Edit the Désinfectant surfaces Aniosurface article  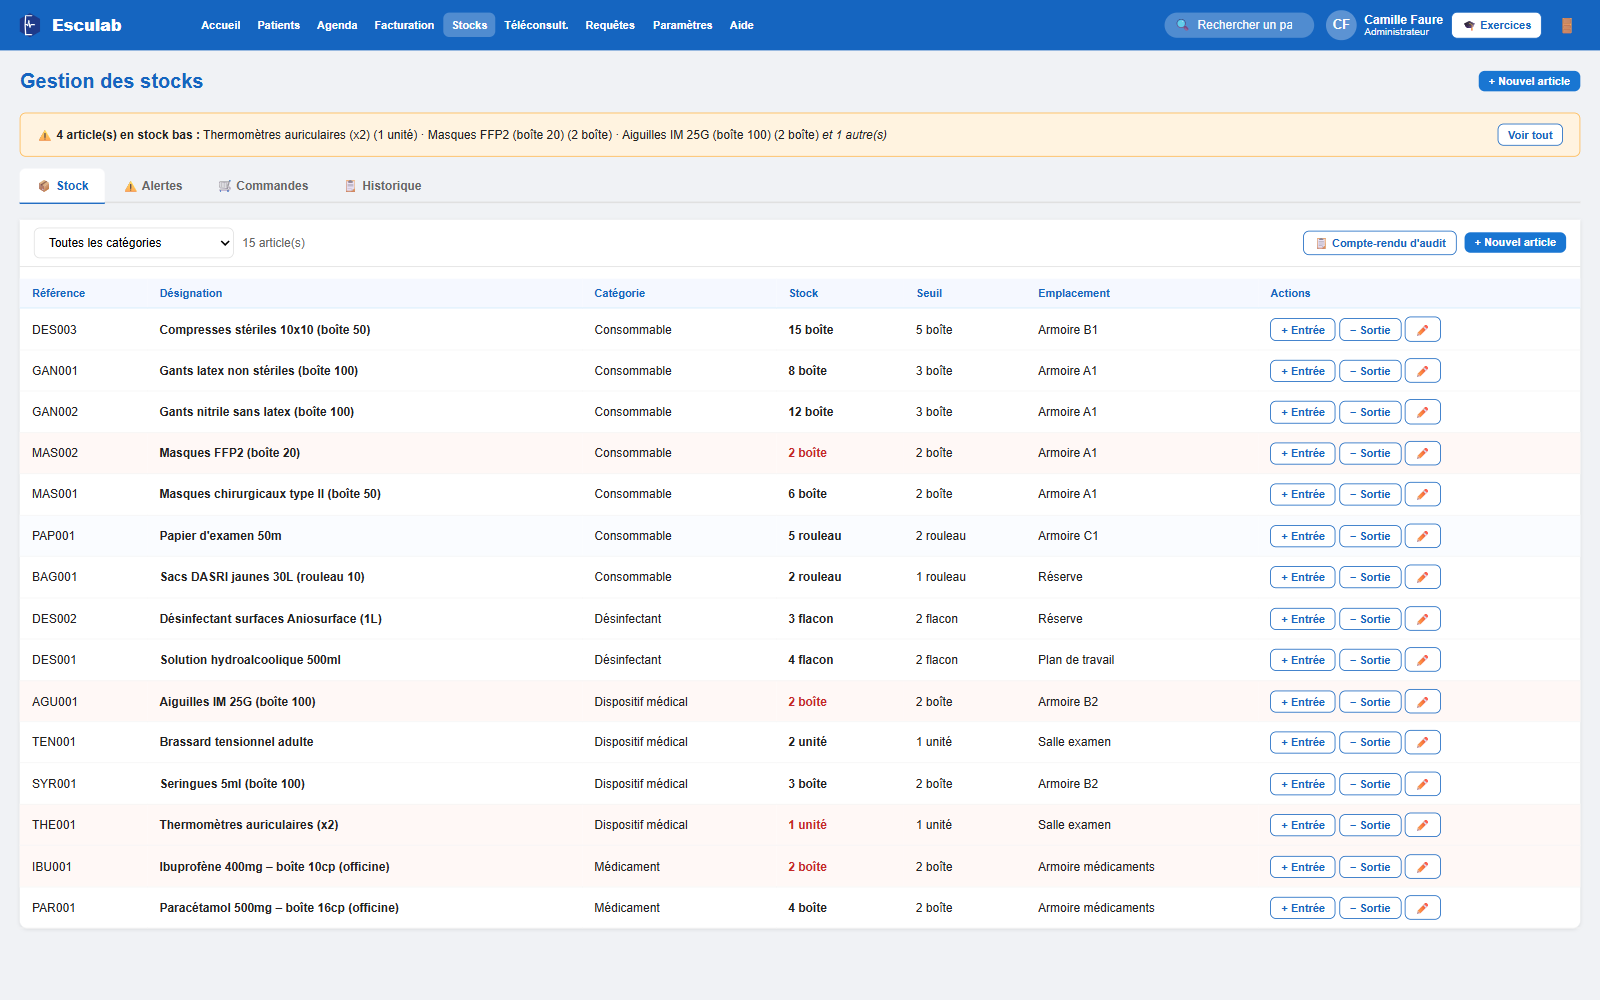pyautogui.click(x=1422, y=619)
